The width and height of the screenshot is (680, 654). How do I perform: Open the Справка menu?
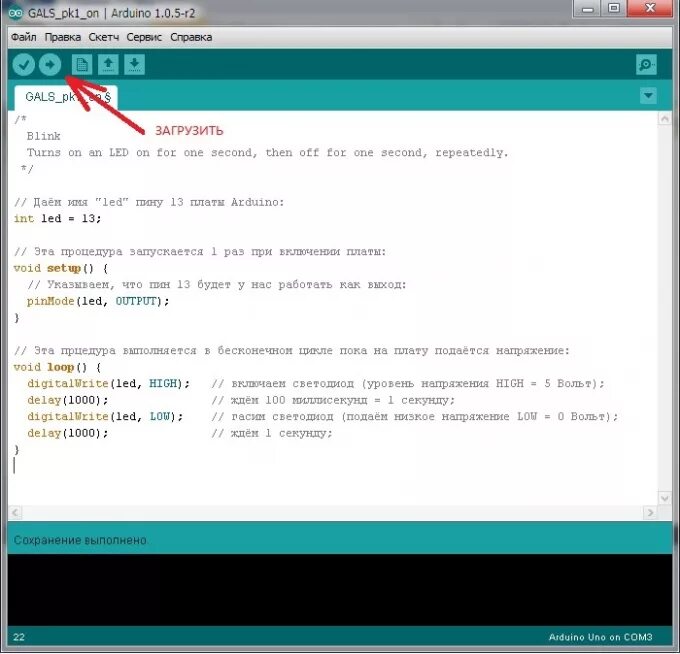pyautogui.click(x=191, y=37)
